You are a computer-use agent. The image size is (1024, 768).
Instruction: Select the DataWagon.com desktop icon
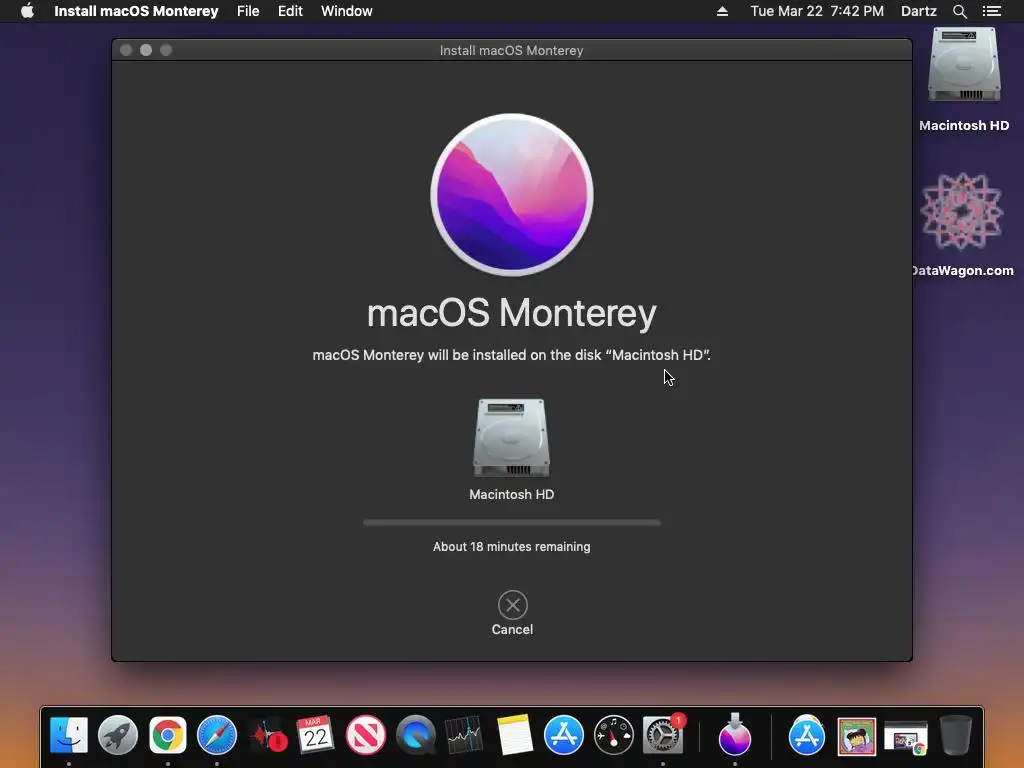(x=961, y=211)
